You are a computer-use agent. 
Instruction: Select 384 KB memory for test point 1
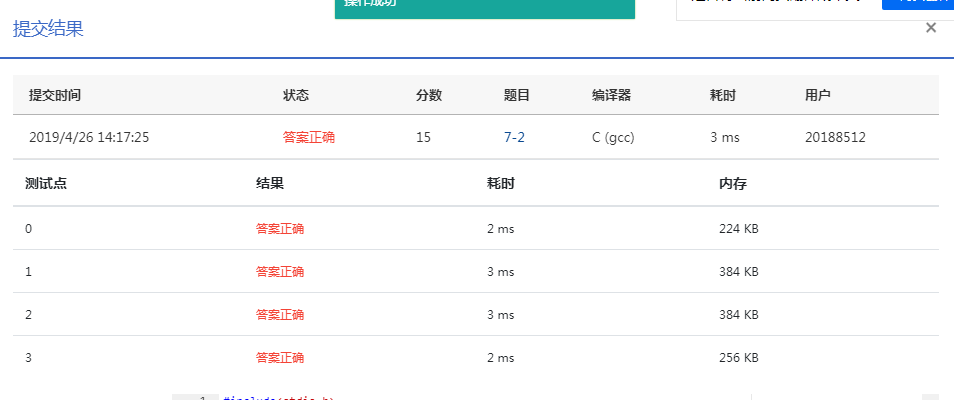click(x=739, y=272)
